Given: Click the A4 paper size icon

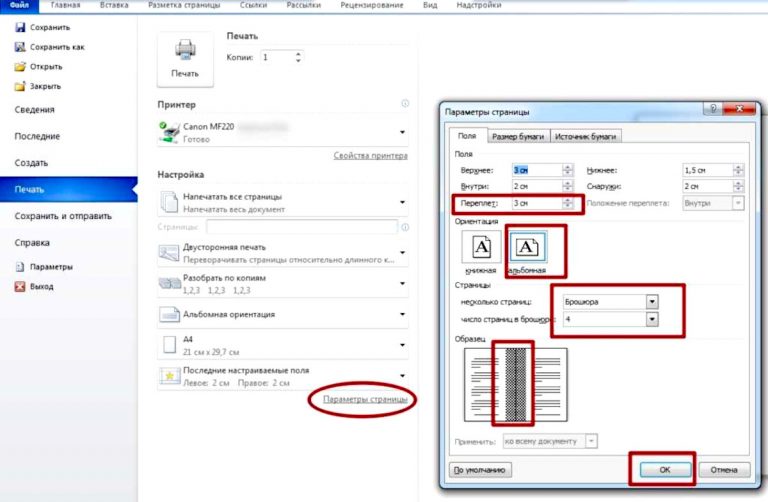Looking at the screenshot, I should click(x=169, y=345).
